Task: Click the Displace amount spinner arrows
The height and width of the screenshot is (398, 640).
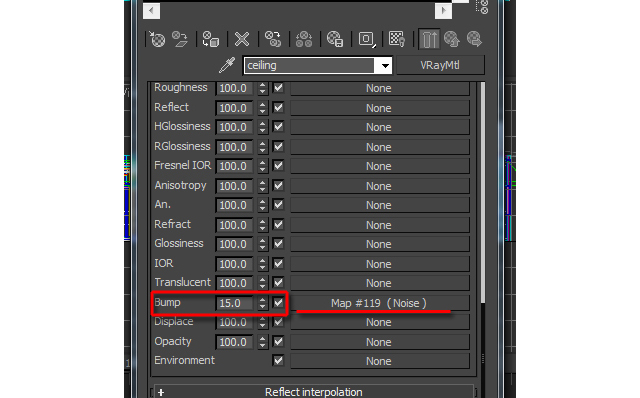Action: (x=262, y=322)
